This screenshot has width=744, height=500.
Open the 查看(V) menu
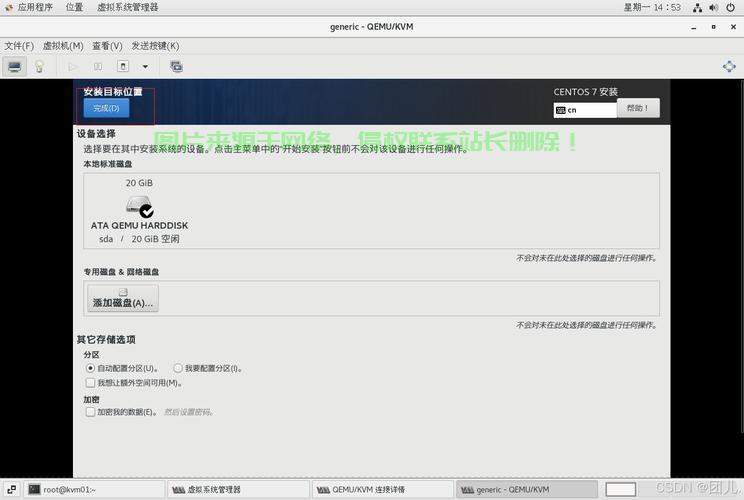(107, 46)
